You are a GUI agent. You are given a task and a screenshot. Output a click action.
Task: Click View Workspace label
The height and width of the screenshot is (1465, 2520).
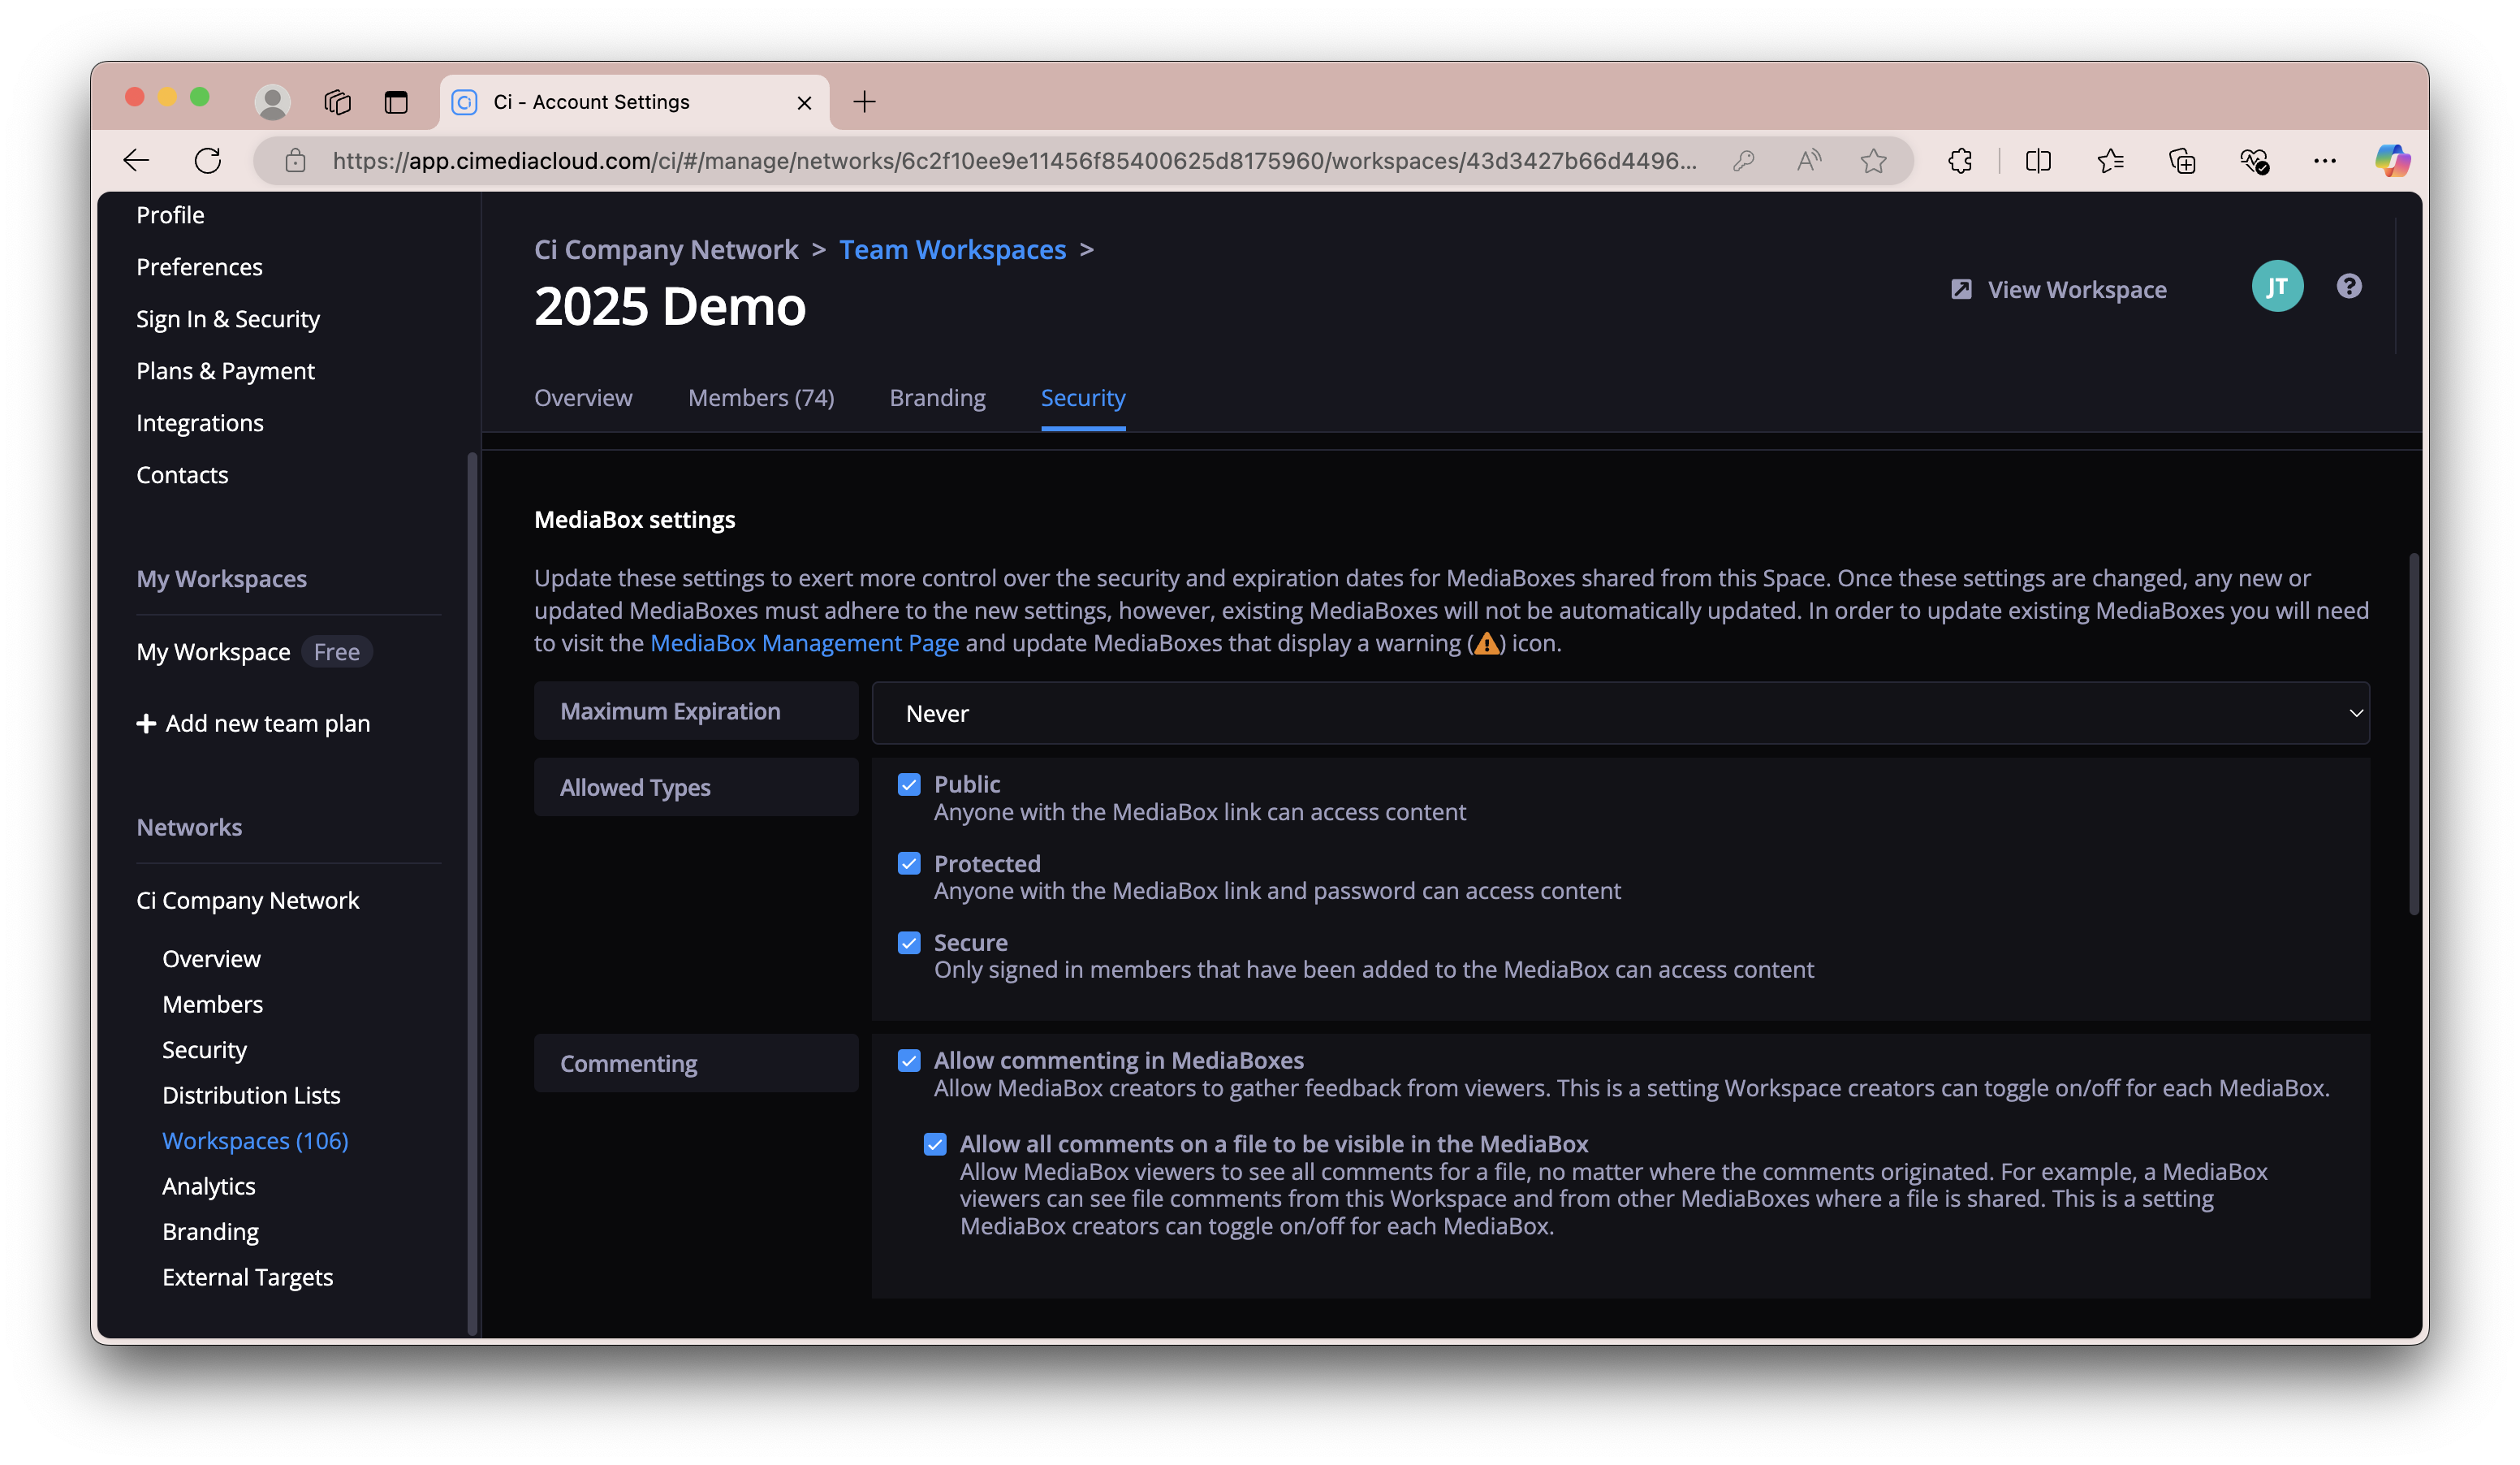pos(2077,290)
